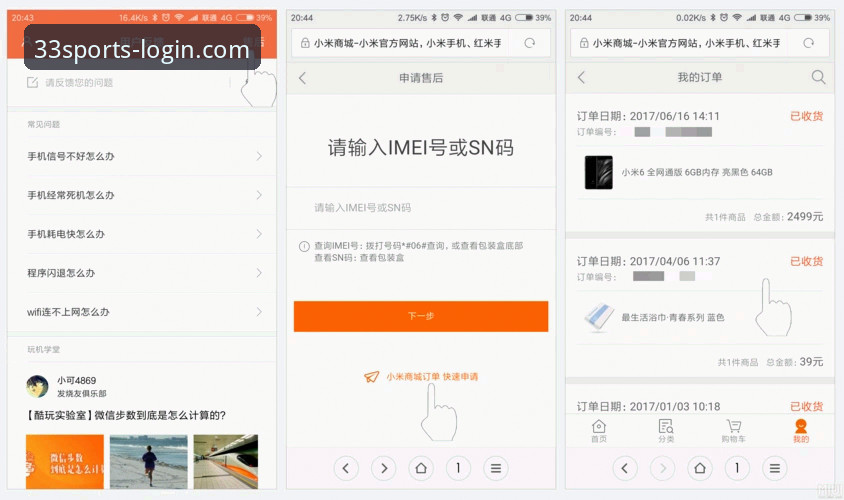Expand the wifi连不上网怎么办 chevron
Screen dimensions: 844x500
(x=259, y=312)
